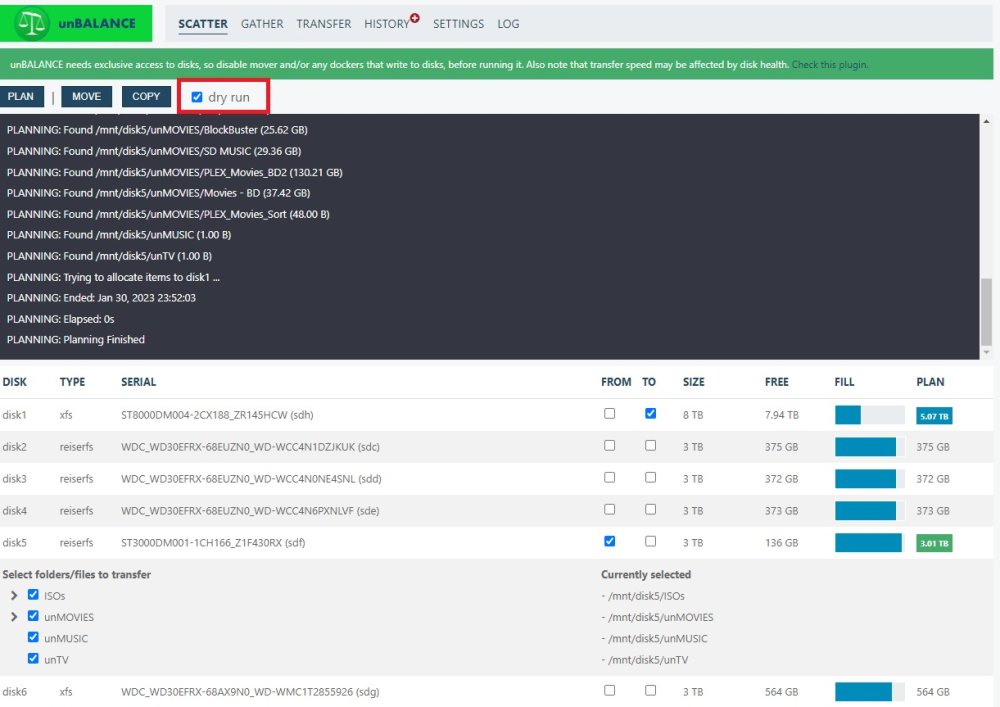This screenshot has width=1000, height=707.
Task: Check the TO box for disk5
Action: click(x=651, y=541)
